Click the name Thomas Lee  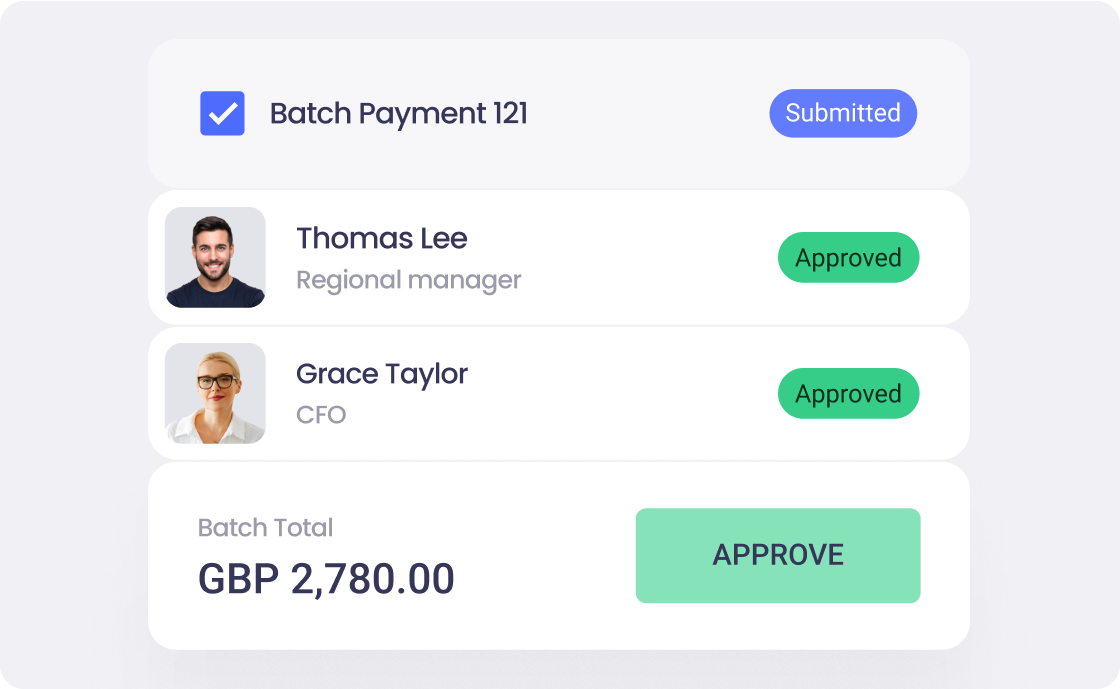click(x=382, y=238)
